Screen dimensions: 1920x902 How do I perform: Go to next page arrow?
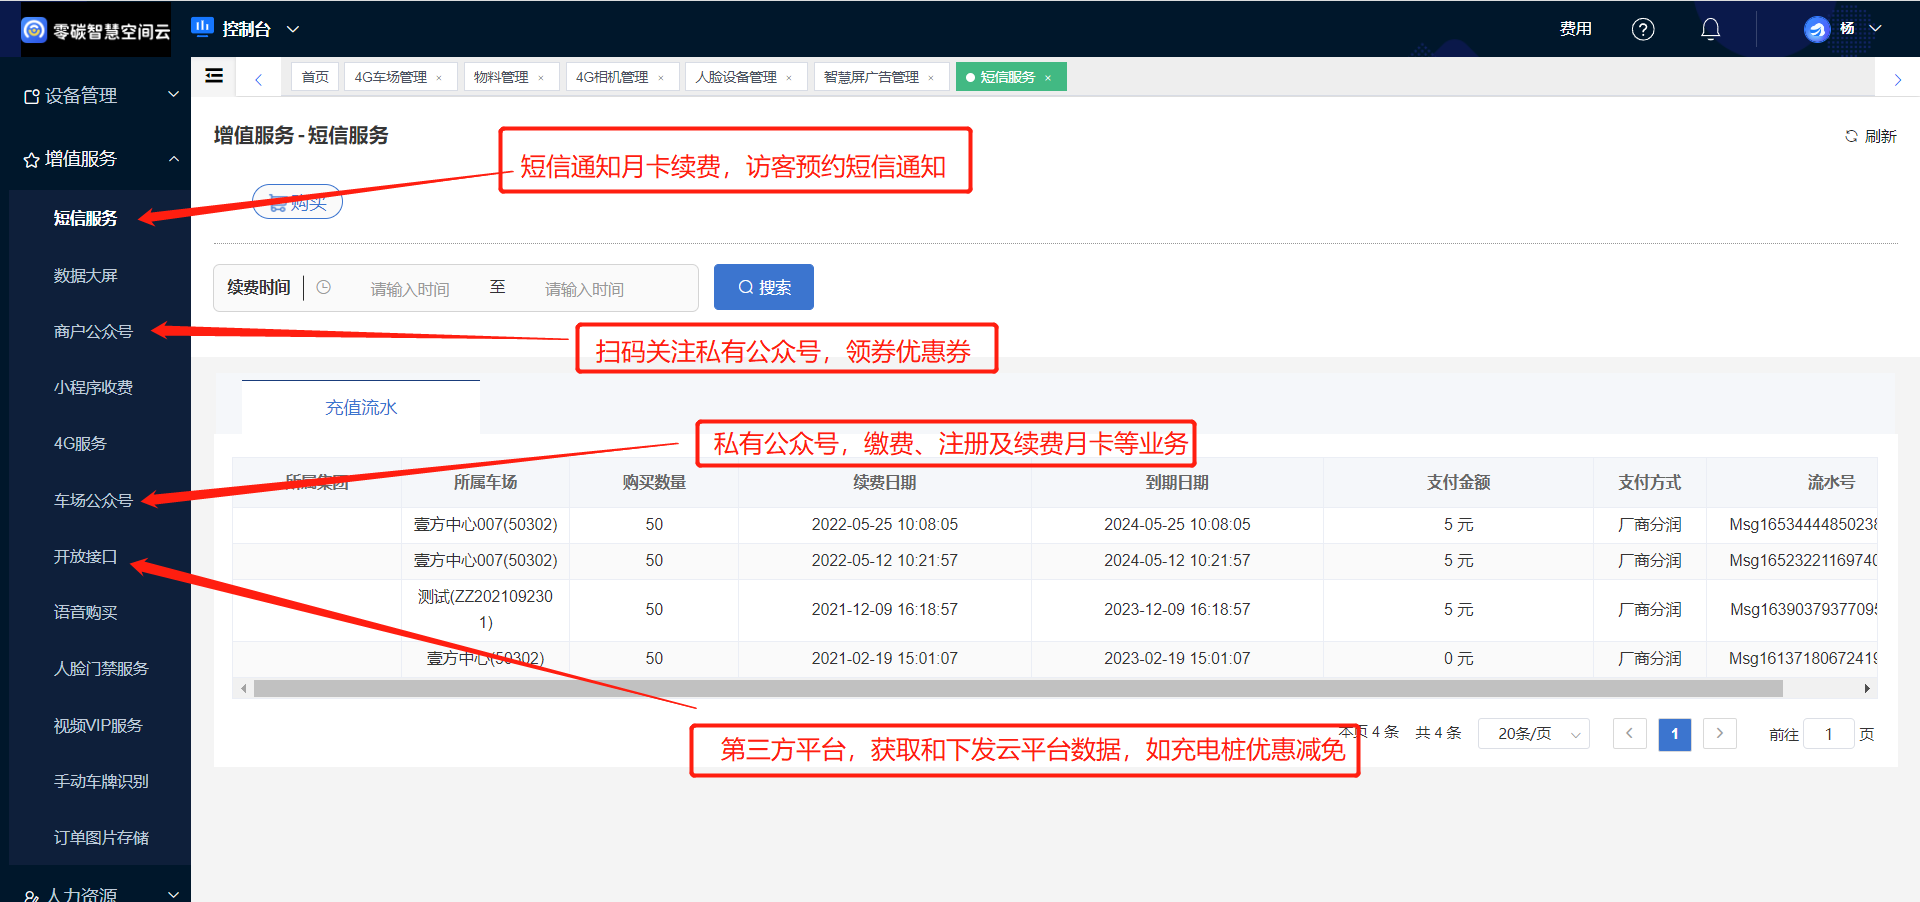1720,734
